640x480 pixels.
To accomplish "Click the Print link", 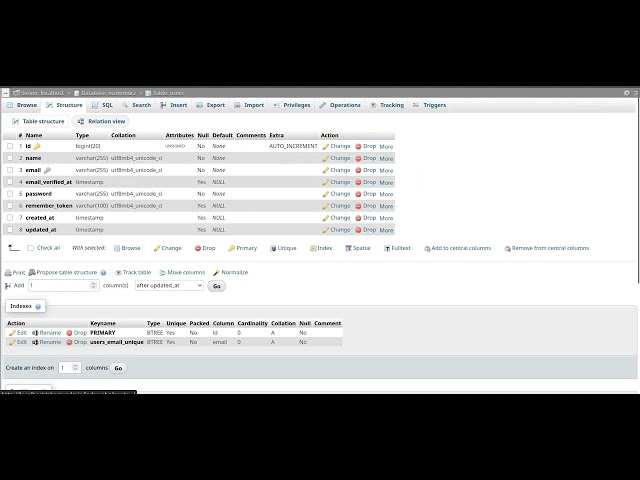I will pyautogui.click(x=15, y=272).
